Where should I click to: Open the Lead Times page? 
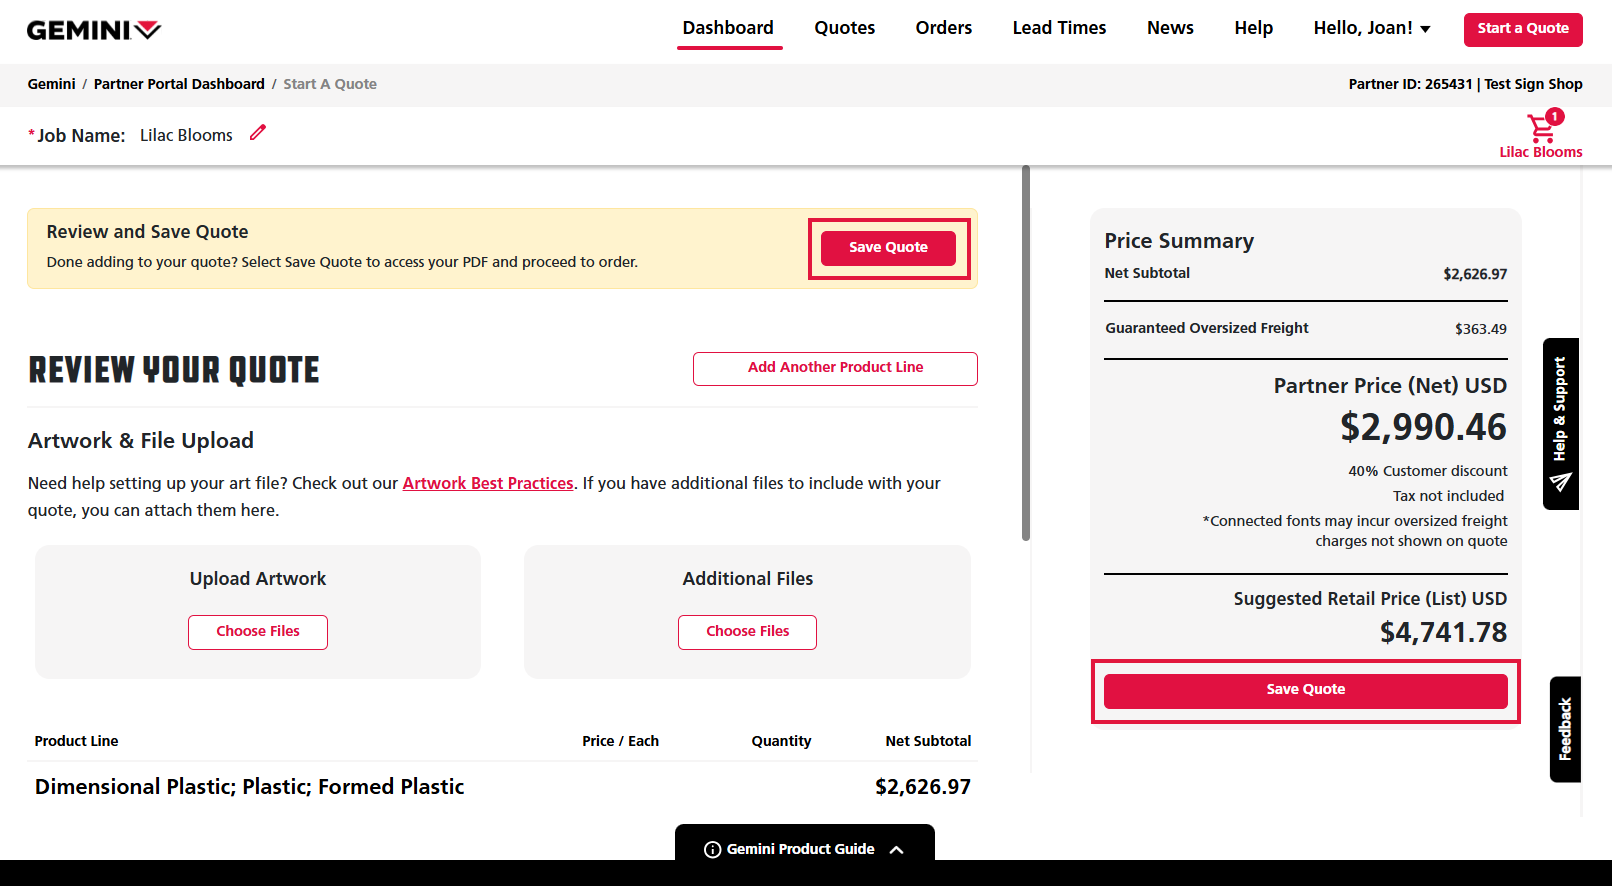(1059, 28)
